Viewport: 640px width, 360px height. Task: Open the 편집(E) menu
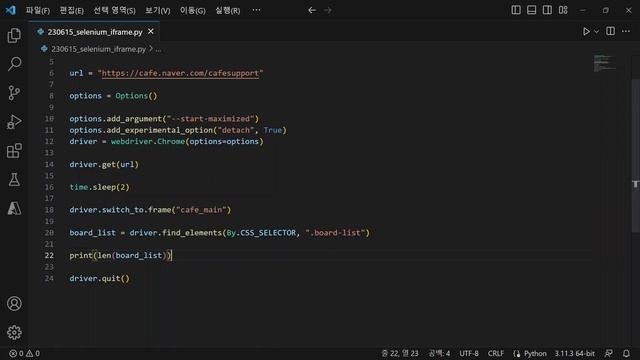pyautogui.click(x=71, y=11)
